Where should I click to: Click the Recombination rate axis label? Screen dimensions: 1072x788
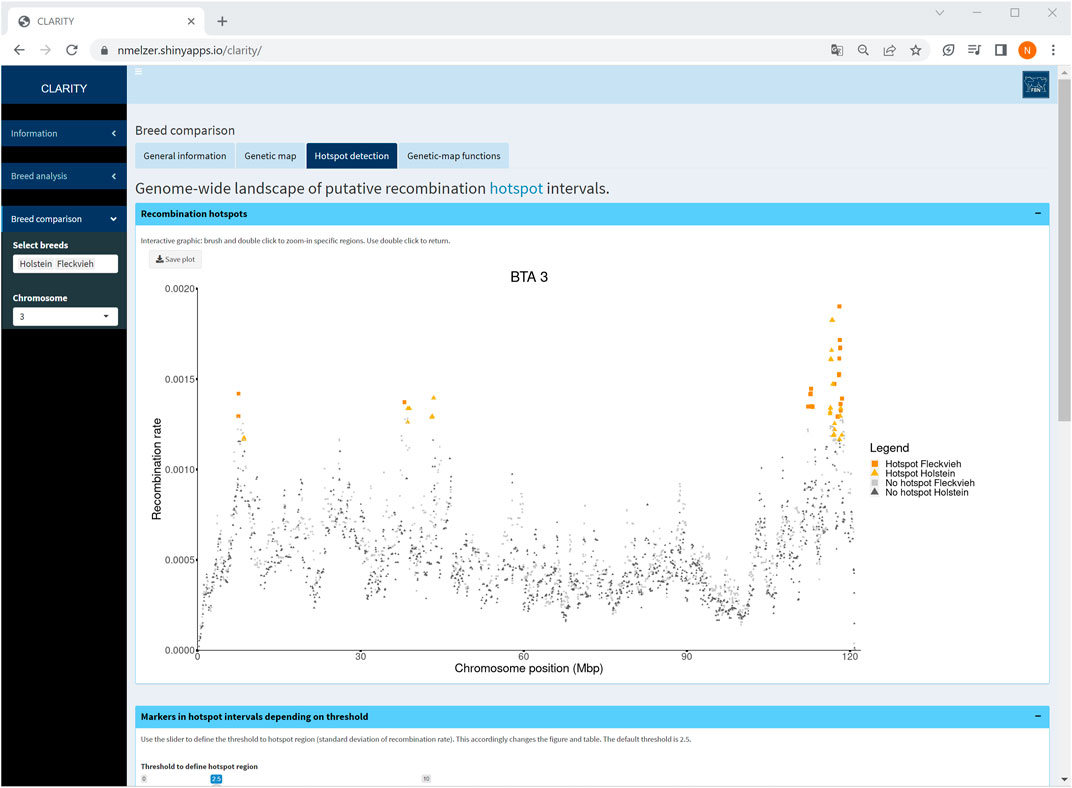coord(157,469)
